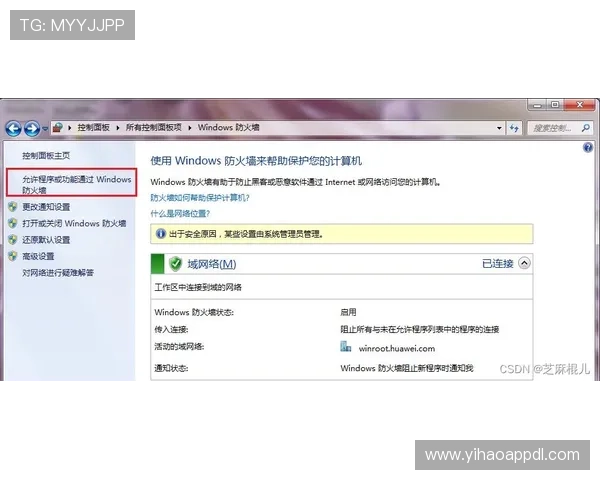The width and height of the screenshot is (600, 480).
Task: Click the Control Panel icon in address bar
Action: tap(58, 127)
